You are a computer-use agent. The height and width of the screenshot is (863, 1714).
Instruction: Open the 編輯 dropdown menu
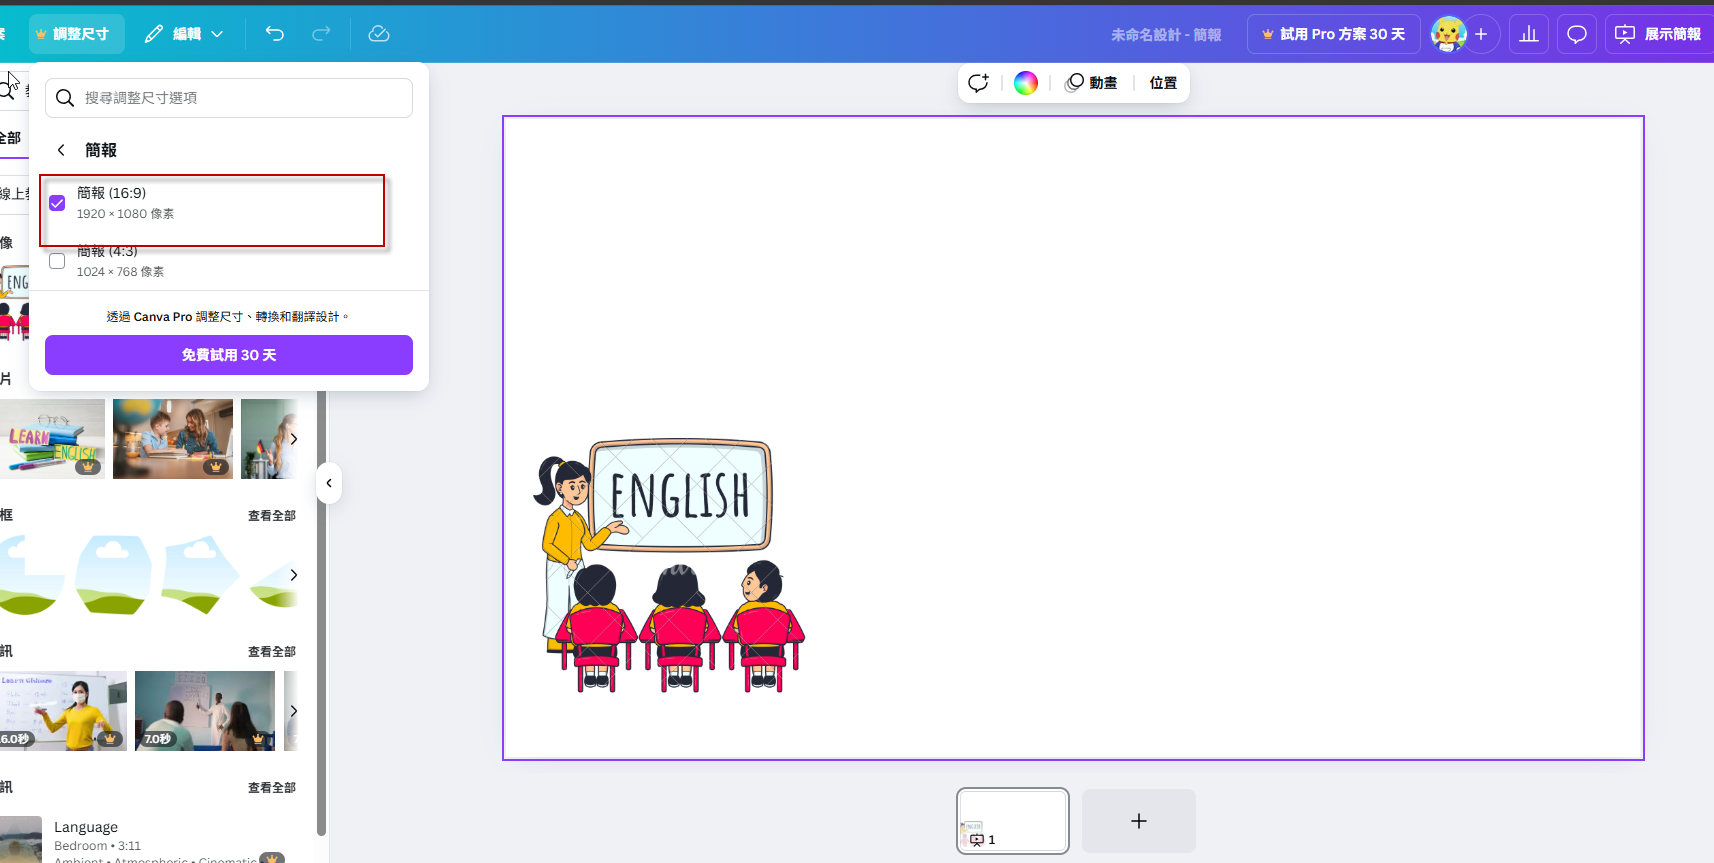(184, 34)
